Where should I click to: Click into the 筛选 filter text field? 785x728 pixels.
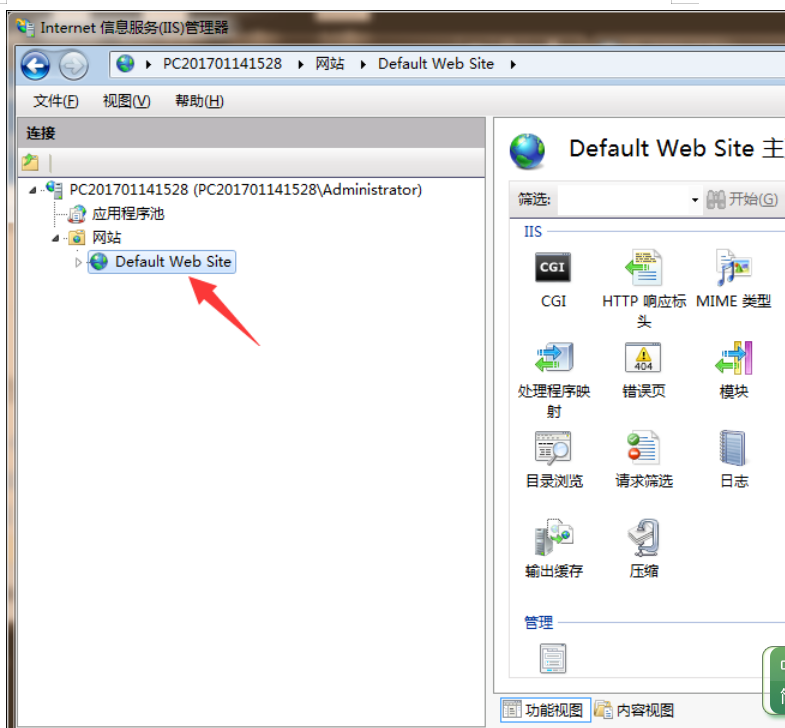click(x=624, y=200)
